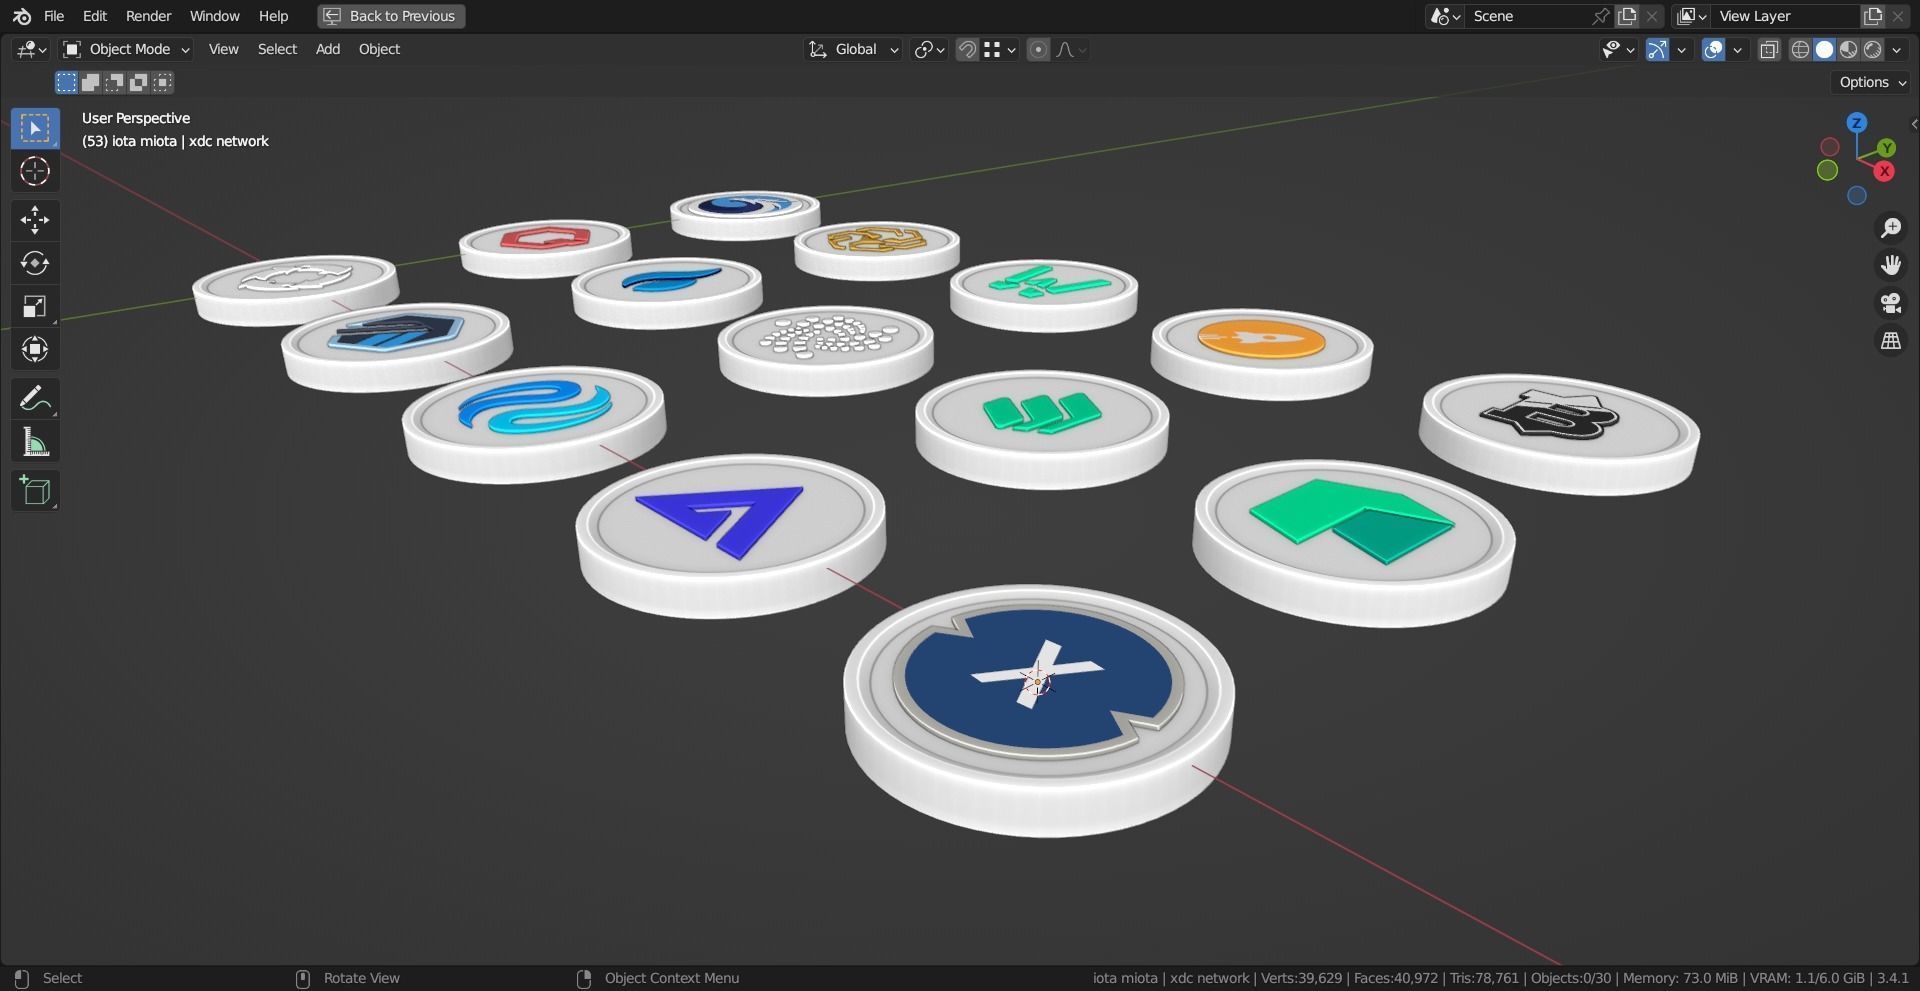Open the Options dropdown
The width and height of the screenshot is (1920, 991).
tap(1873, 82)
